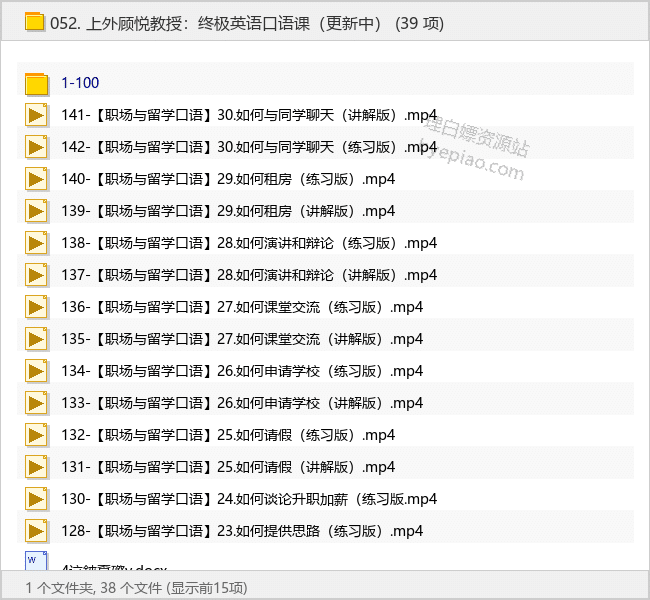Click the video icon for file 130-

pos(36,499)
